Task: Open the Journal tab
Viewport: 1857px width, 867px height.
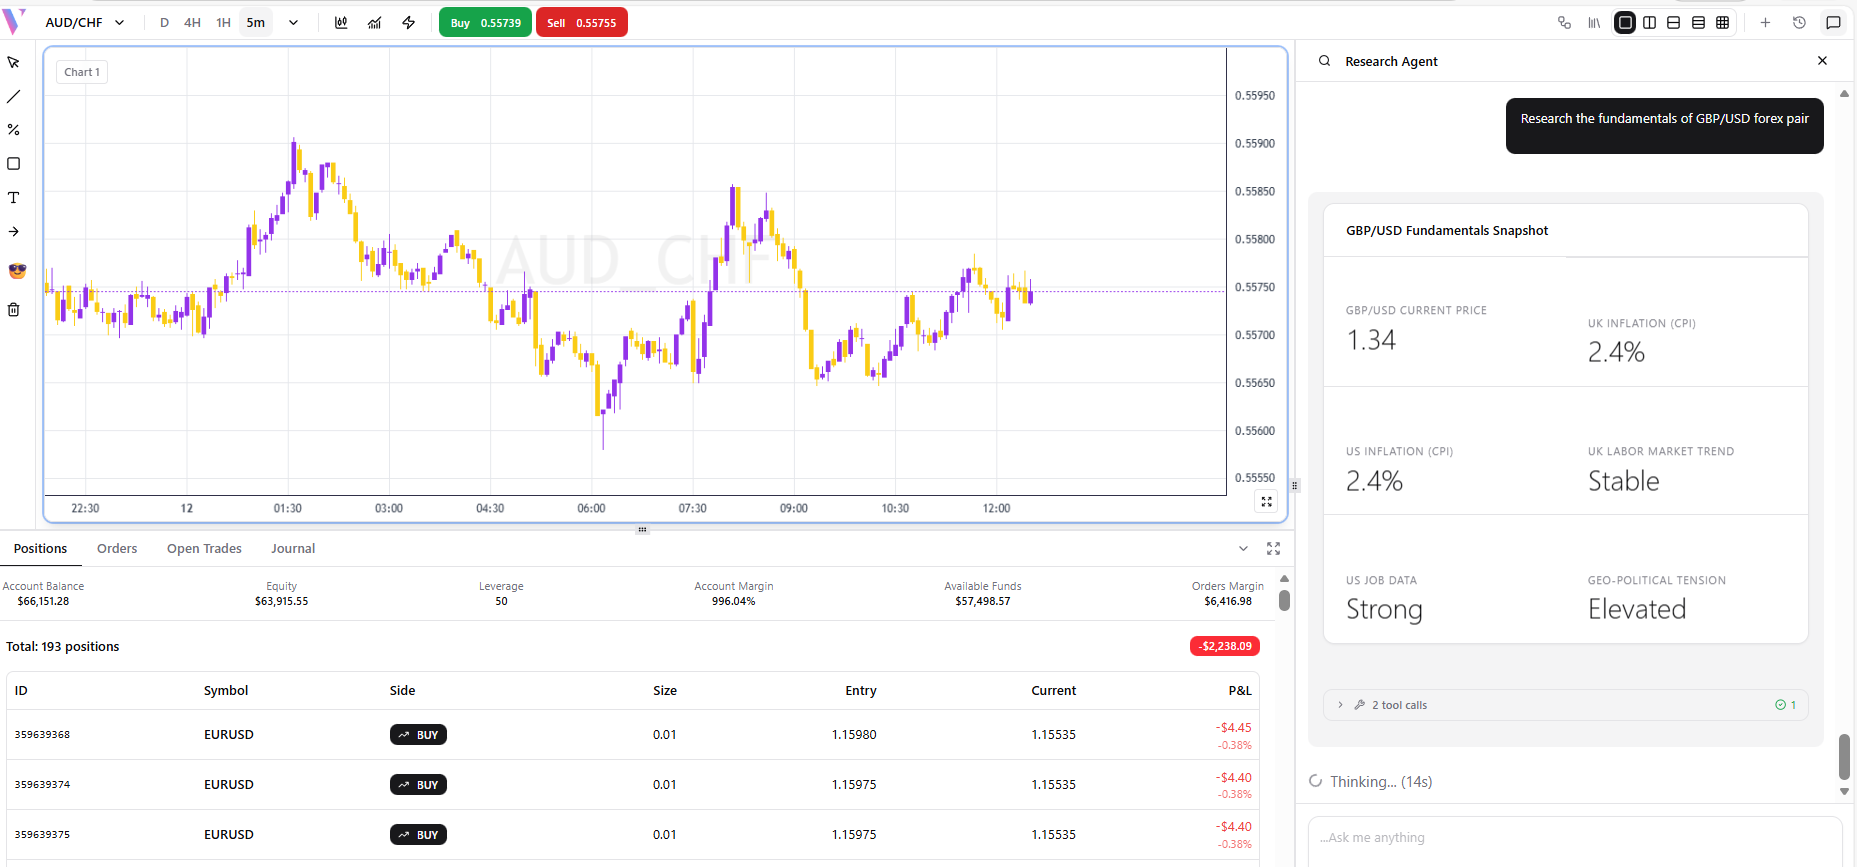Action: pos(293,549)
